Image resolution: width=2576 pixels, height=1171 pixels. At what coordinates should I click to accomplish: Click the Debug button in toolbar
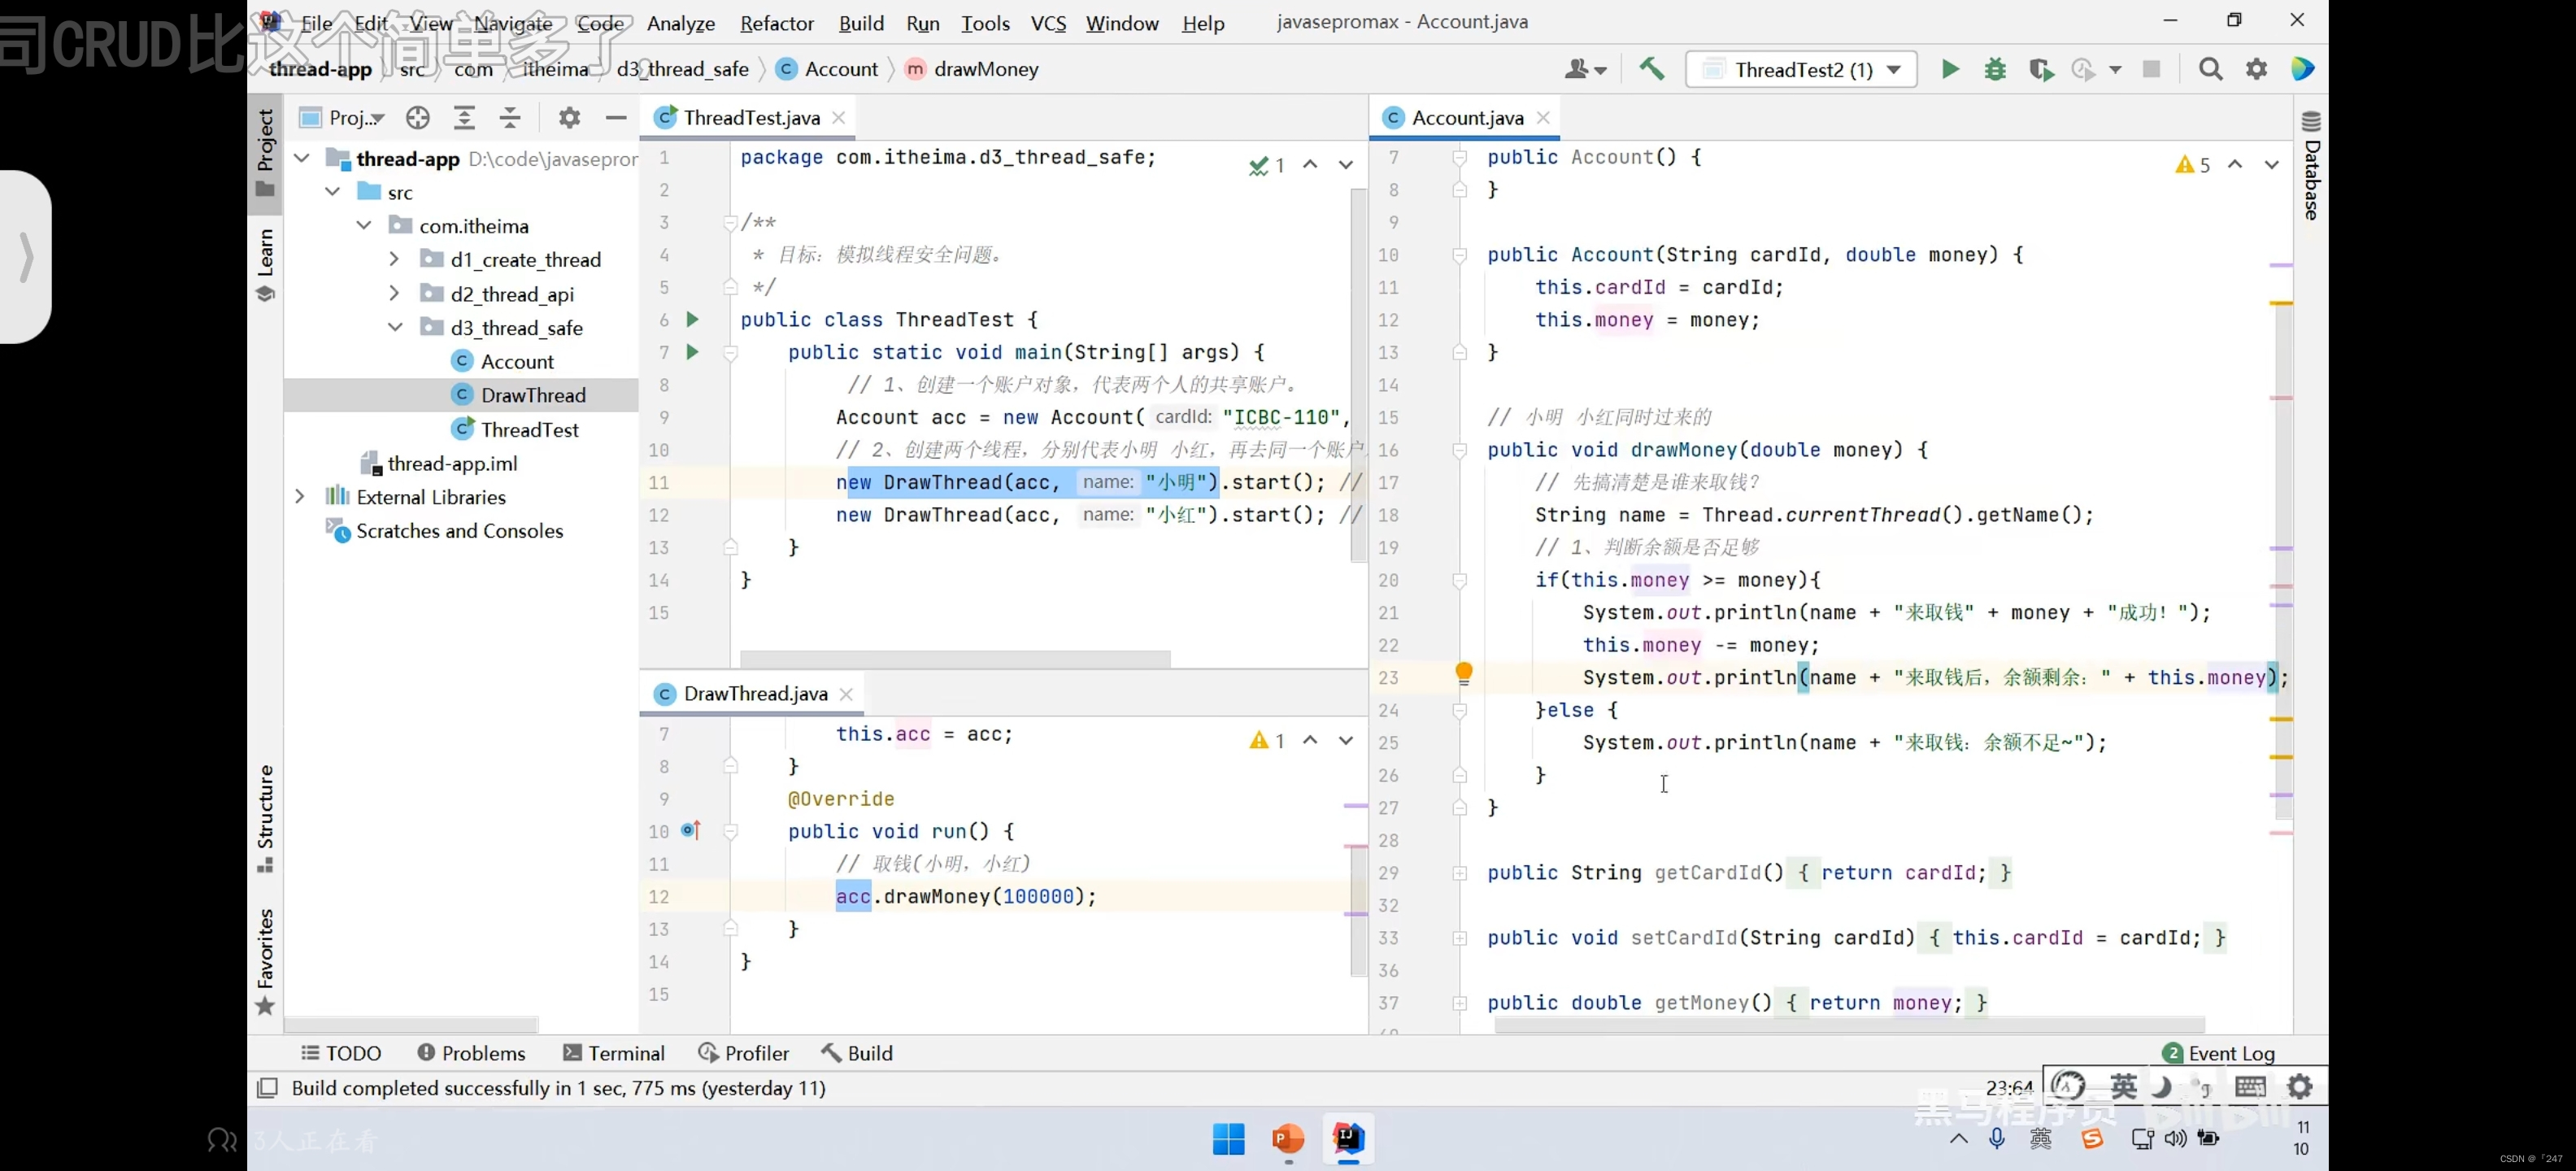[1995, 69]
